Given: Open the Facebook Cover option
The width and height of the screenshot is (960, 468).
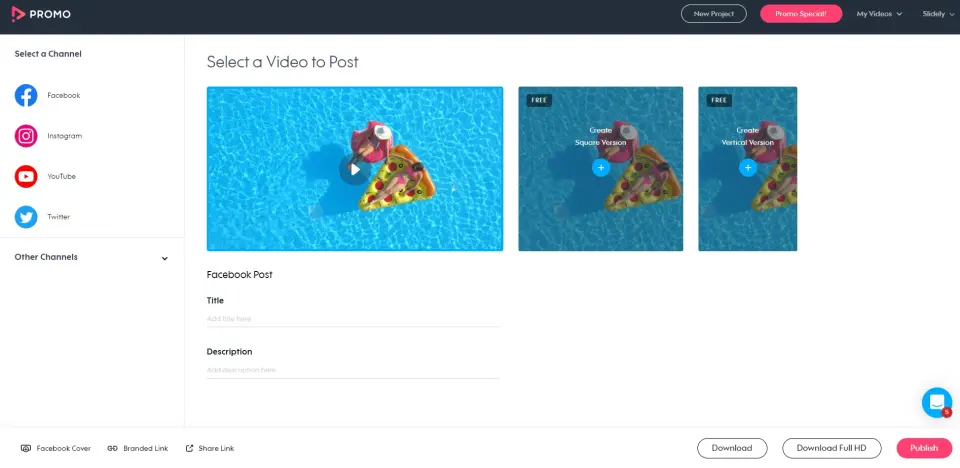Looking at the screenshot, I should click(56, 448).
